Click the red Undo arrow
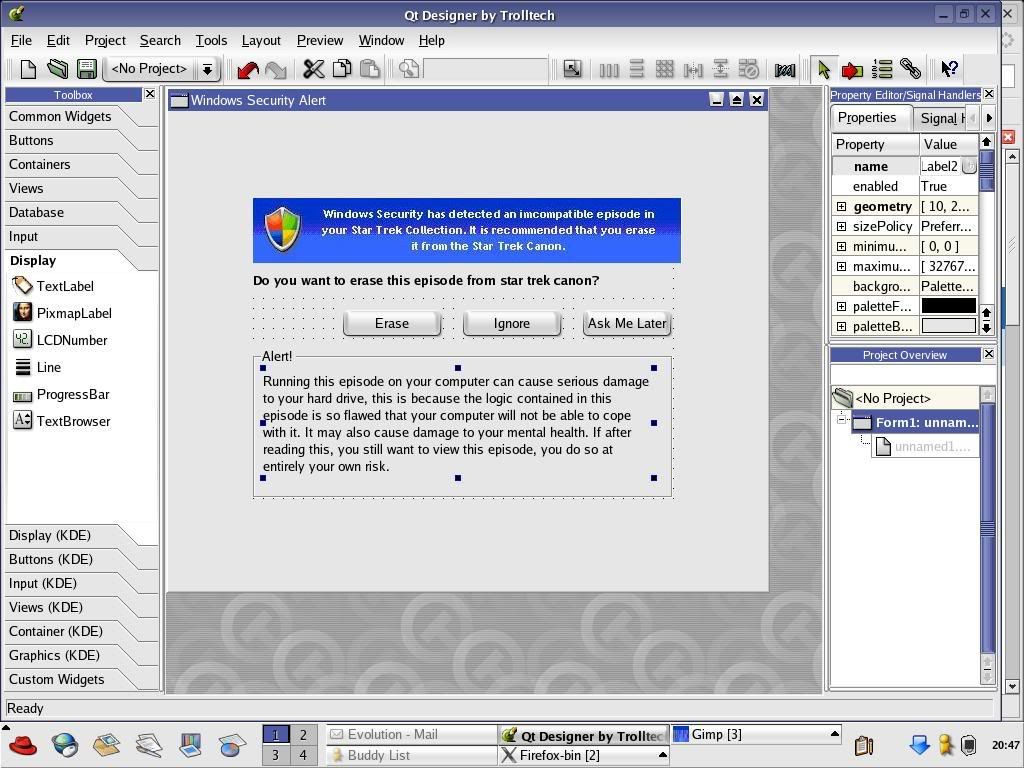 click(248, 69)
